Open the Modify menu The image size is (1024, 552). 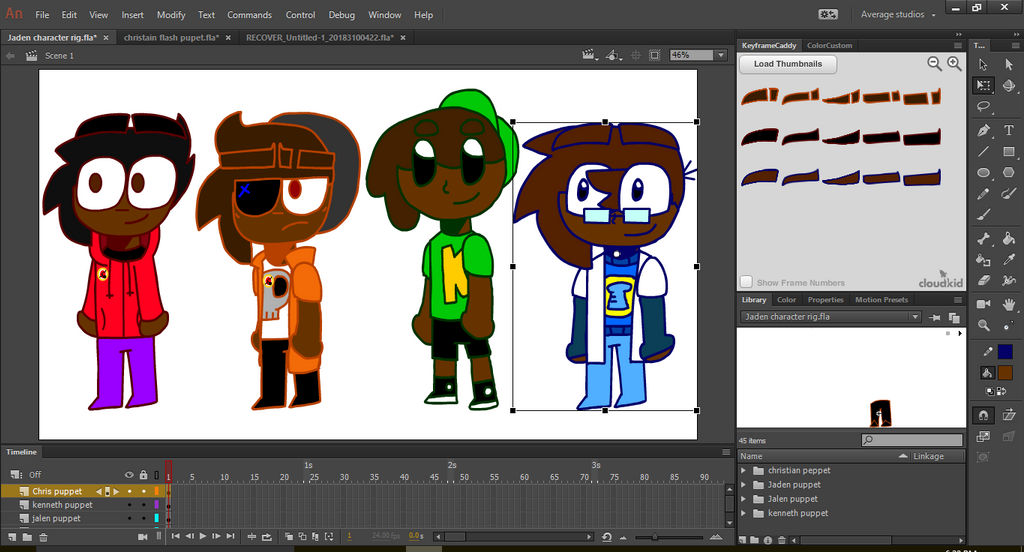click(x=171, y=14)
